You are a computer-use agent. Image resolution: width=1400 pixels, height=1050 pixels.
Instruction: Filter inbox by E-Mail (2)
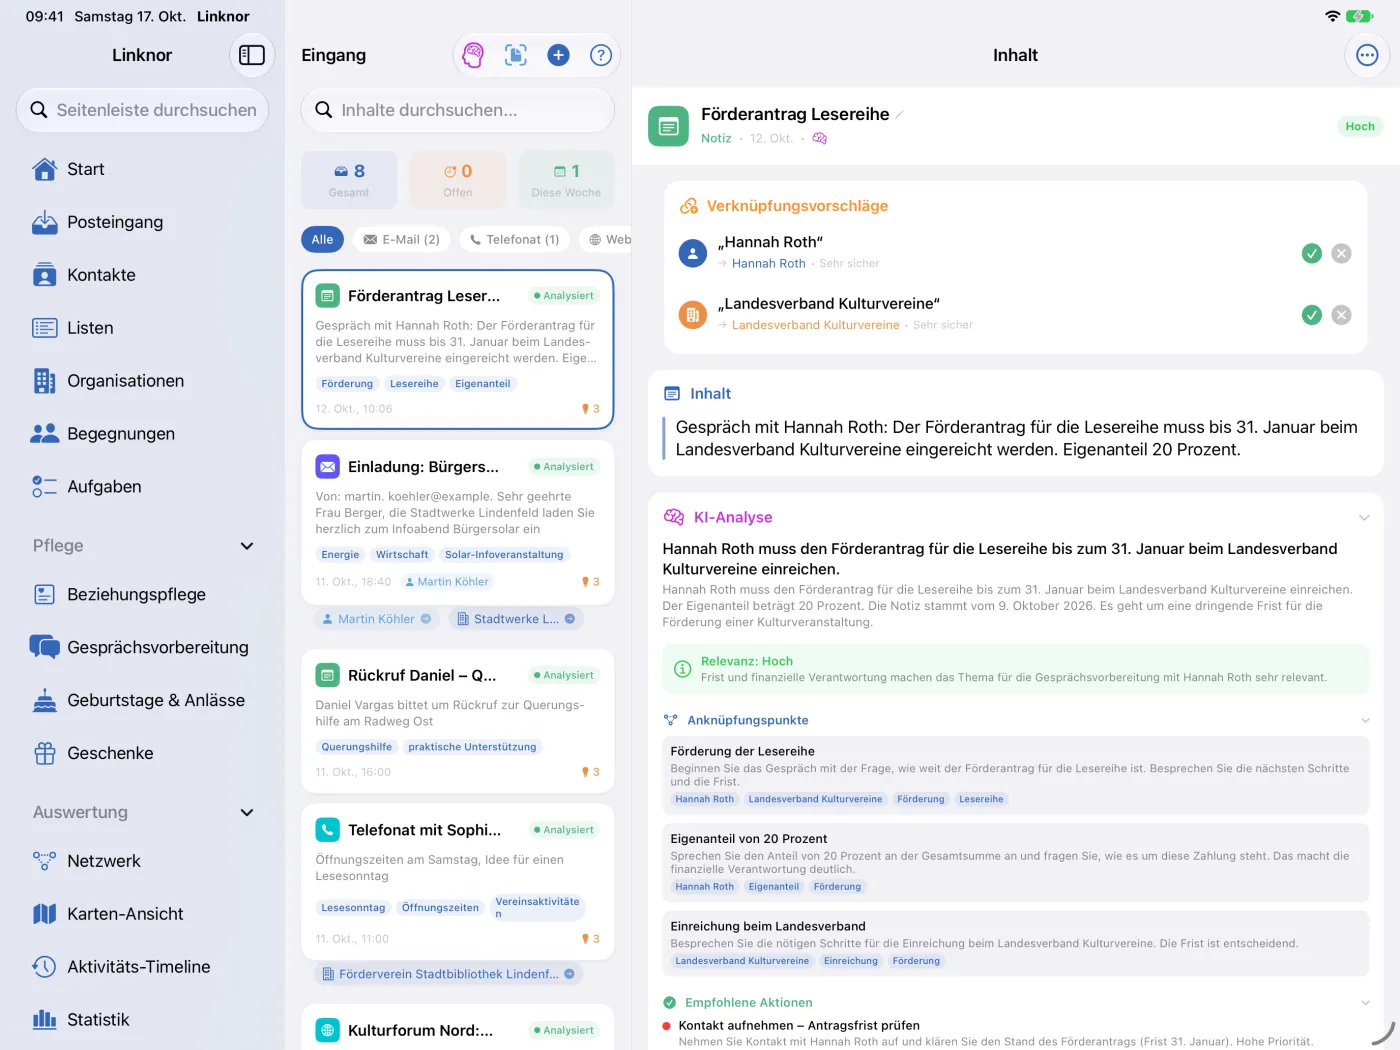click(x=401, y=240)
